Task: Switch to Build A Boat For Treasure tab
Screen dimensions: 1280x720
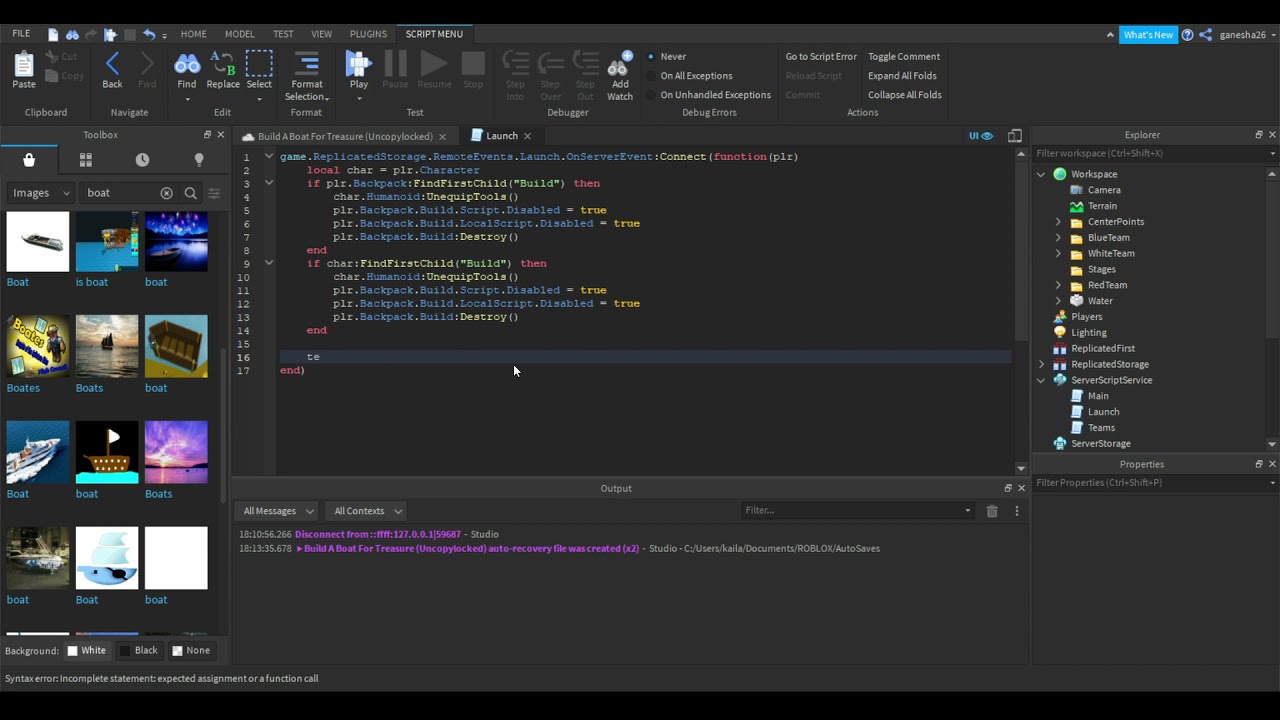Action: 344,136
